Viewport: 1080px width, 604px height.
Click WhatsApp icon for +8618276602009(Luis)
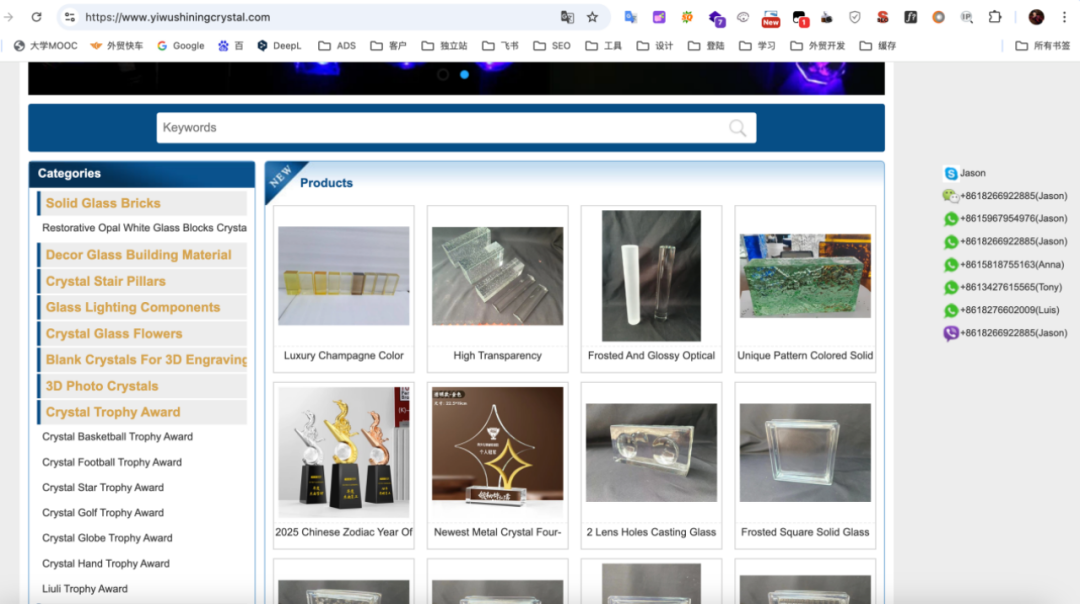pos(951,311)
